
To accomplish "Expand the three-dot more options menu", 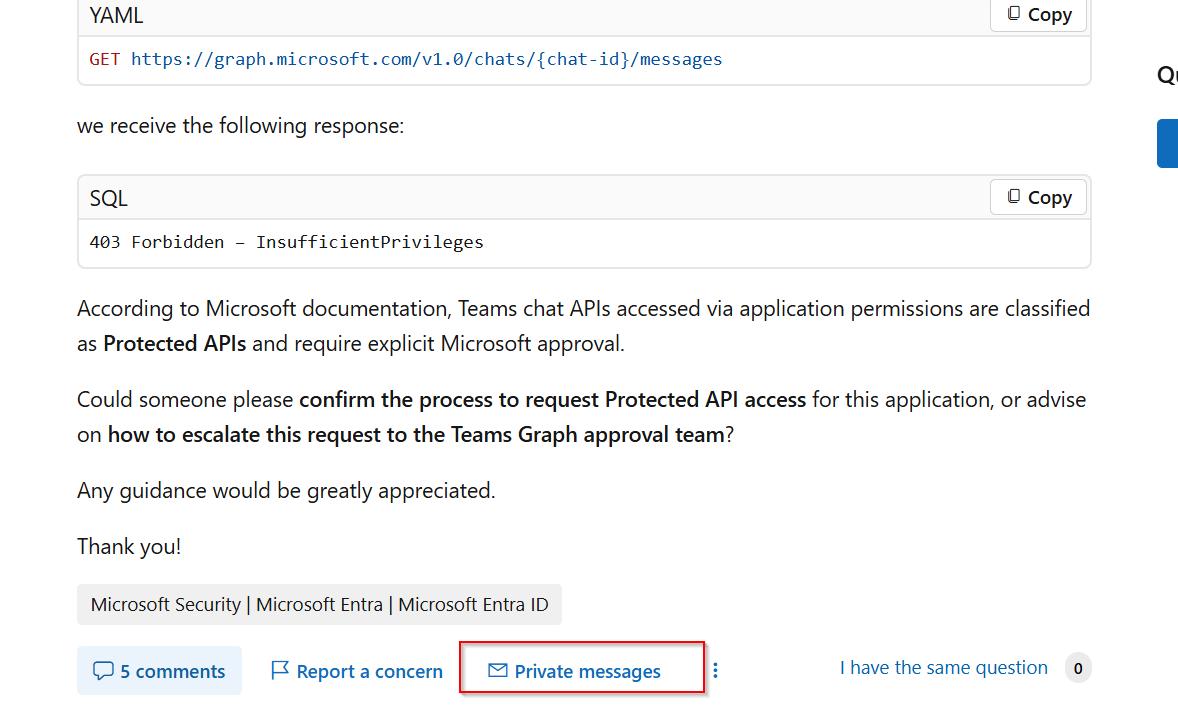I will (715, 671).
